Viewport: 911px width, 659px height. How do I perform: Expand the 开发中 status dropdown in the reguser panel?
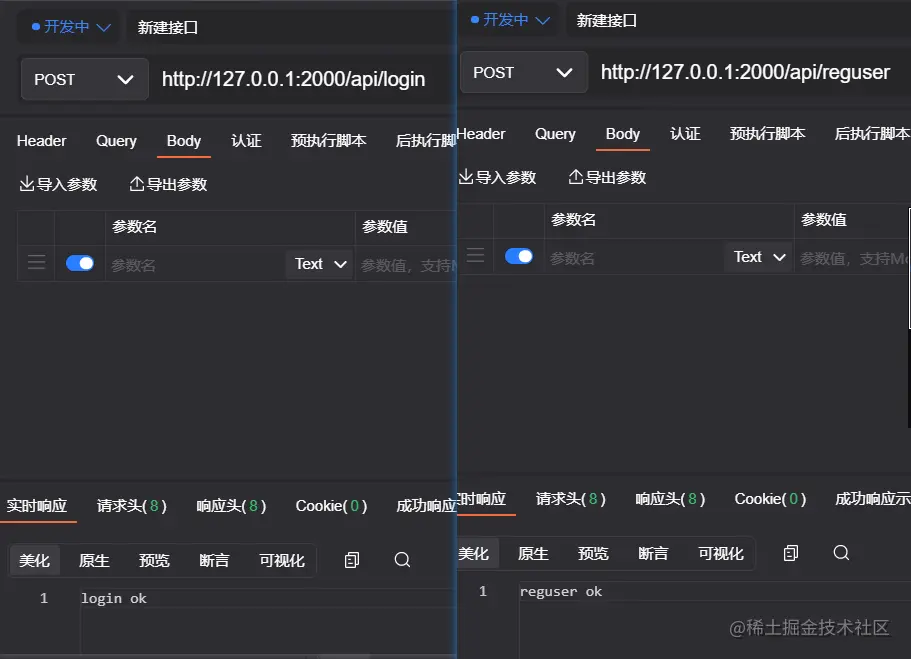click(x=510, y=20)
